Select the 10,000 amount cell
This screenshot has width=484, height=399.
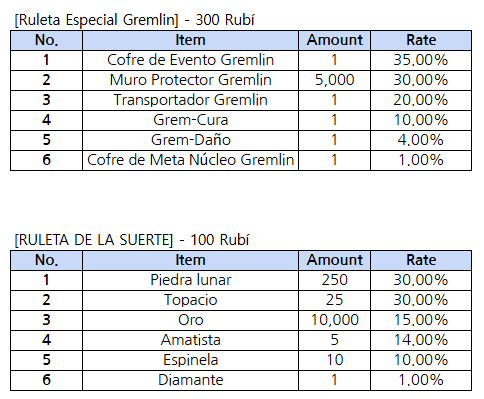point(334,320)
